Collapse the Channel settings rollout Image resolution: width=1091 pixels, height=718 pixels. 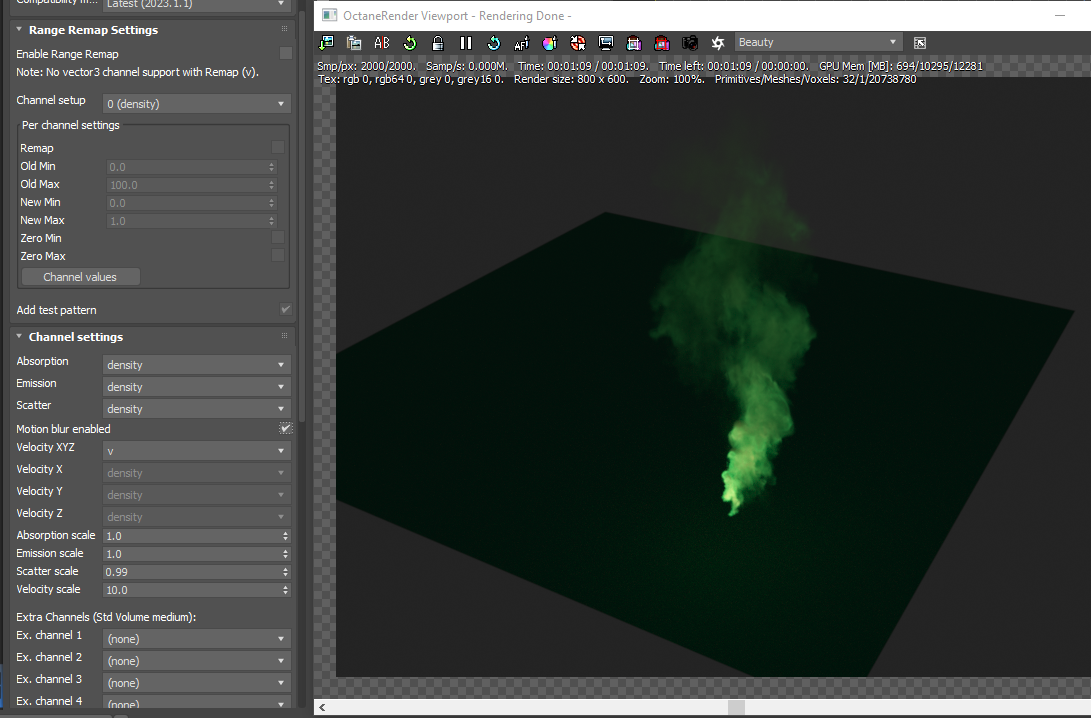click(x=19, y=337)
